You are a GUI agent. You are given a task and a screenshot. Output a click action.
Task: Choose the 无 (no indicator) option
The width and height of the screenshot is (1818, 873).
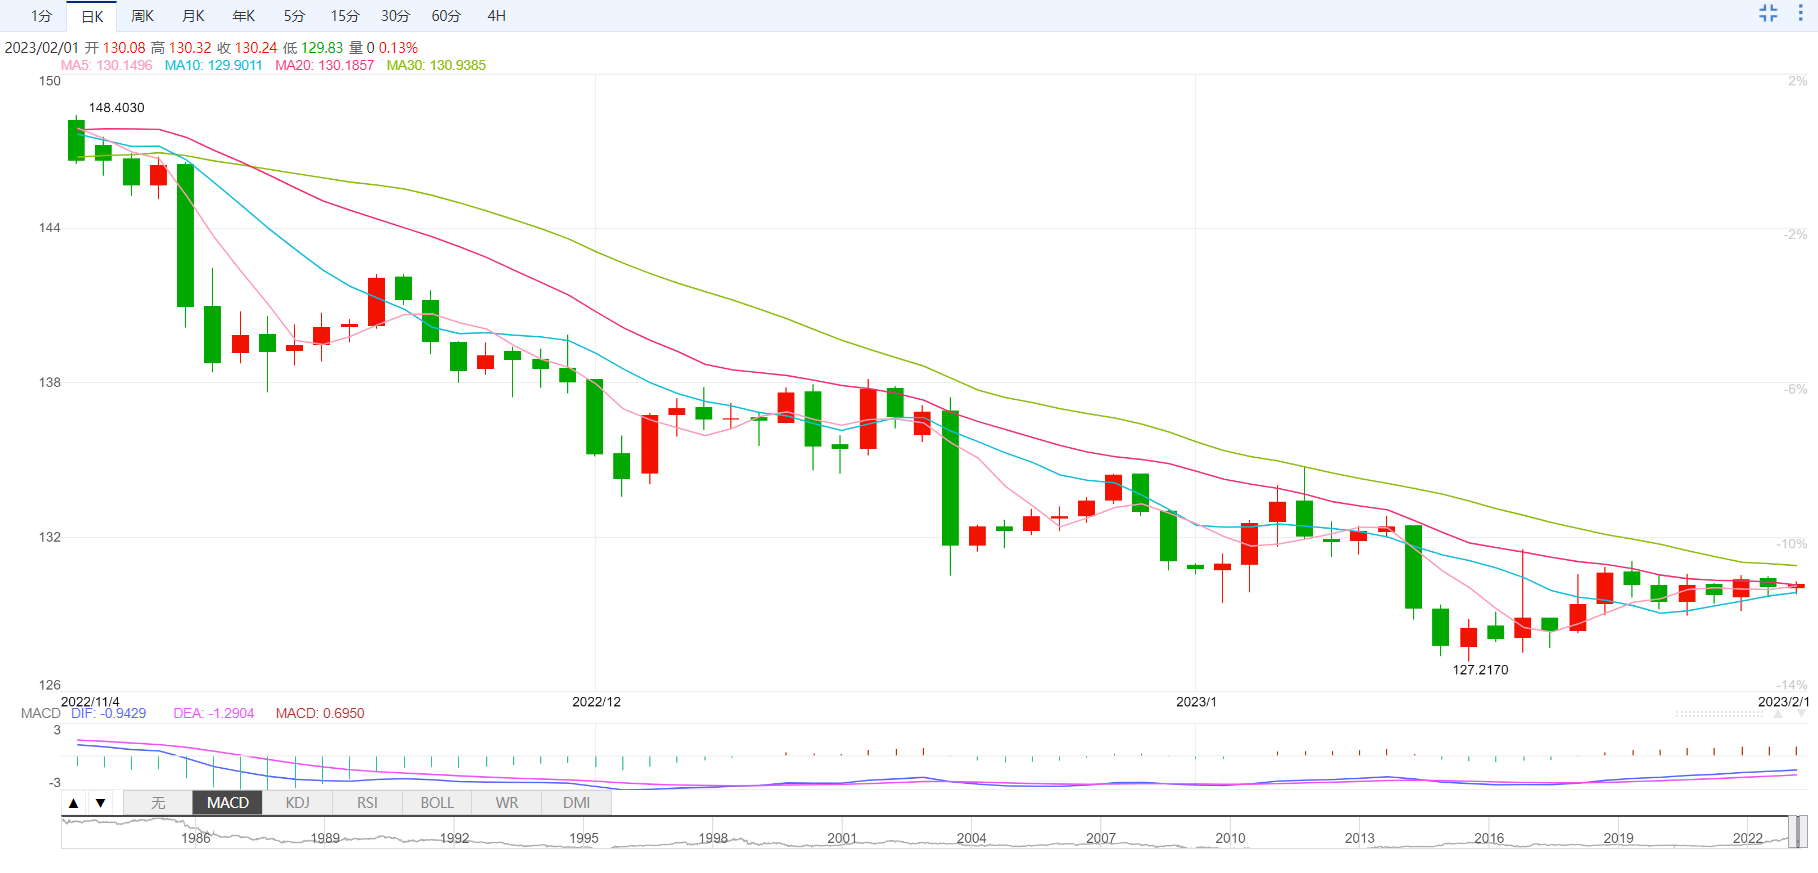point(158,802)
